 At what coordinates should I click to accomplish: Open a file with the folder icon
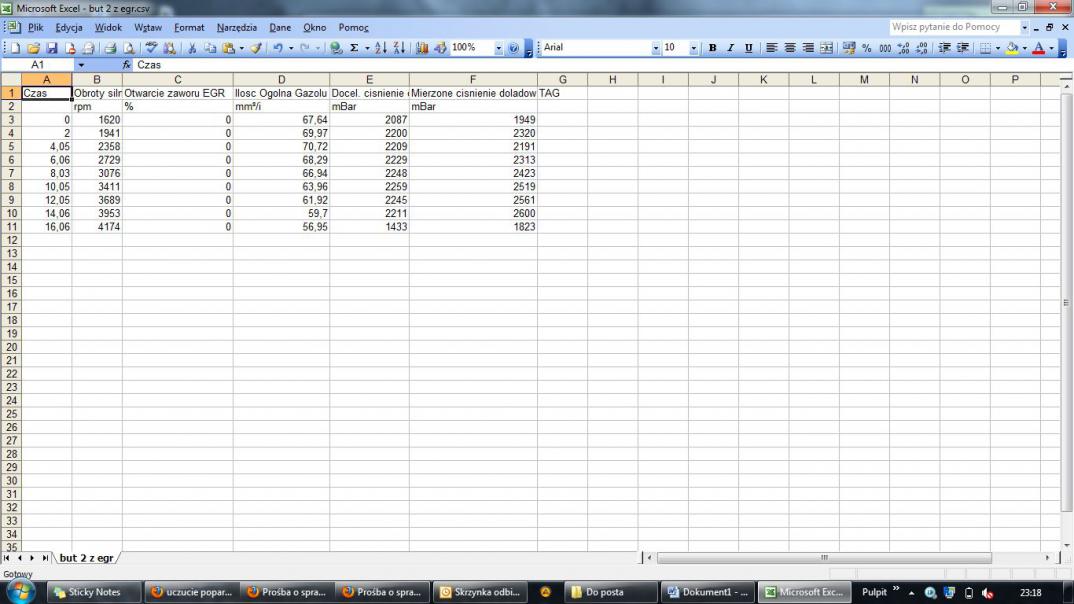click(33, 48)
